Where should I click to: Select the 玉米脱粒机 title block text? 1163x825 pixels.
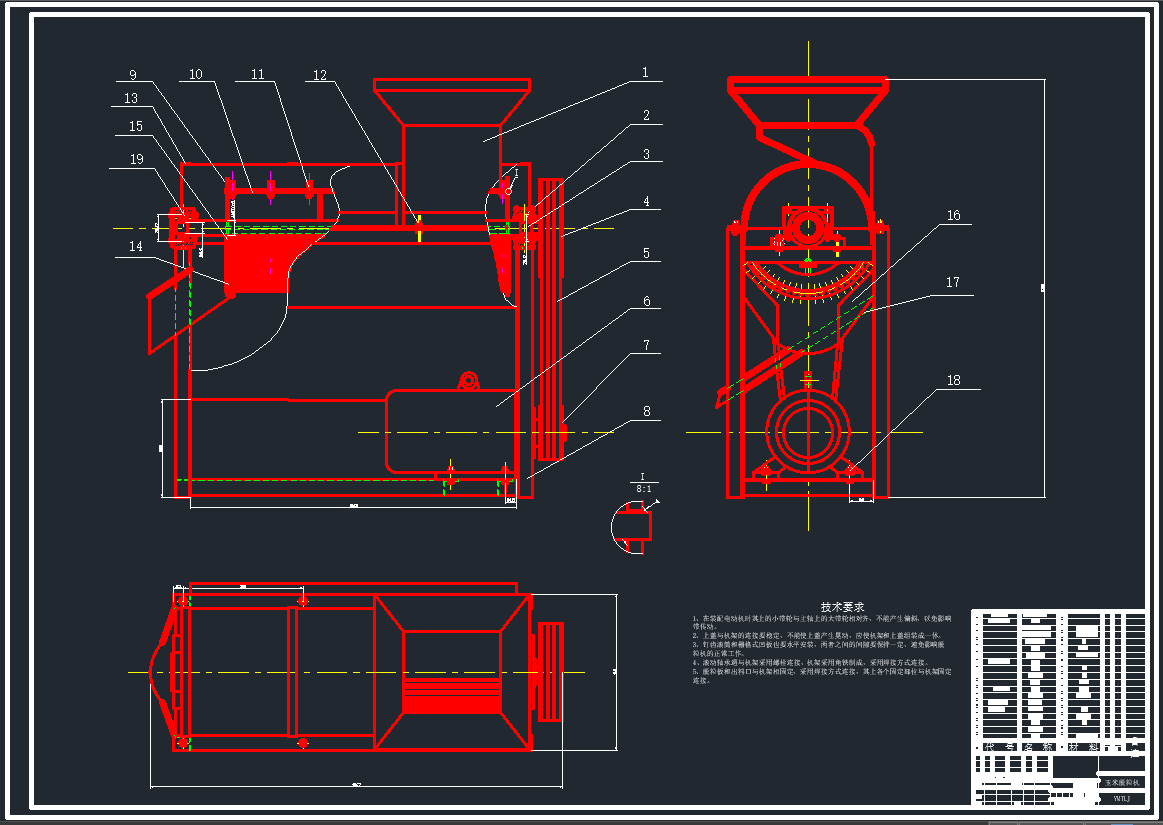click(1121, 783)
